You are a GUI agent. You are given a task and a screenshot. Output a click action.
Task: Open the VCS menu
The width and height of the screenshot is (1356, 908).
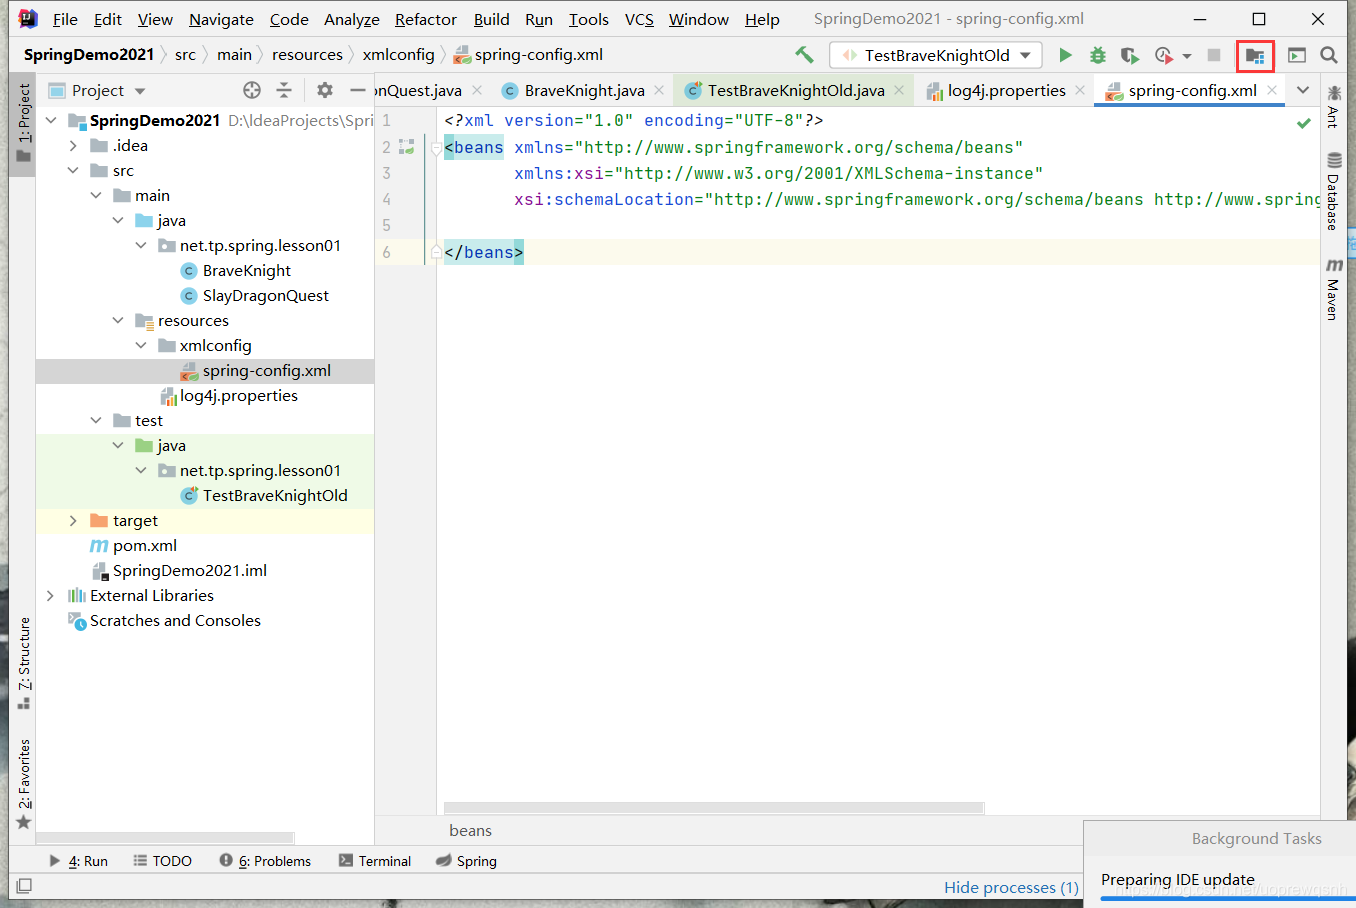639,19
